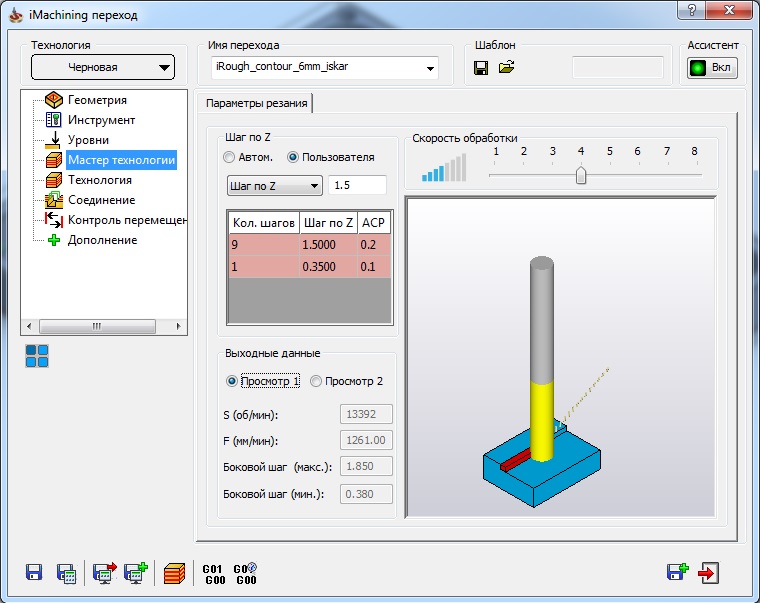Click the Геометрия tree icon

pyautogui.click(x=54, y=100)
